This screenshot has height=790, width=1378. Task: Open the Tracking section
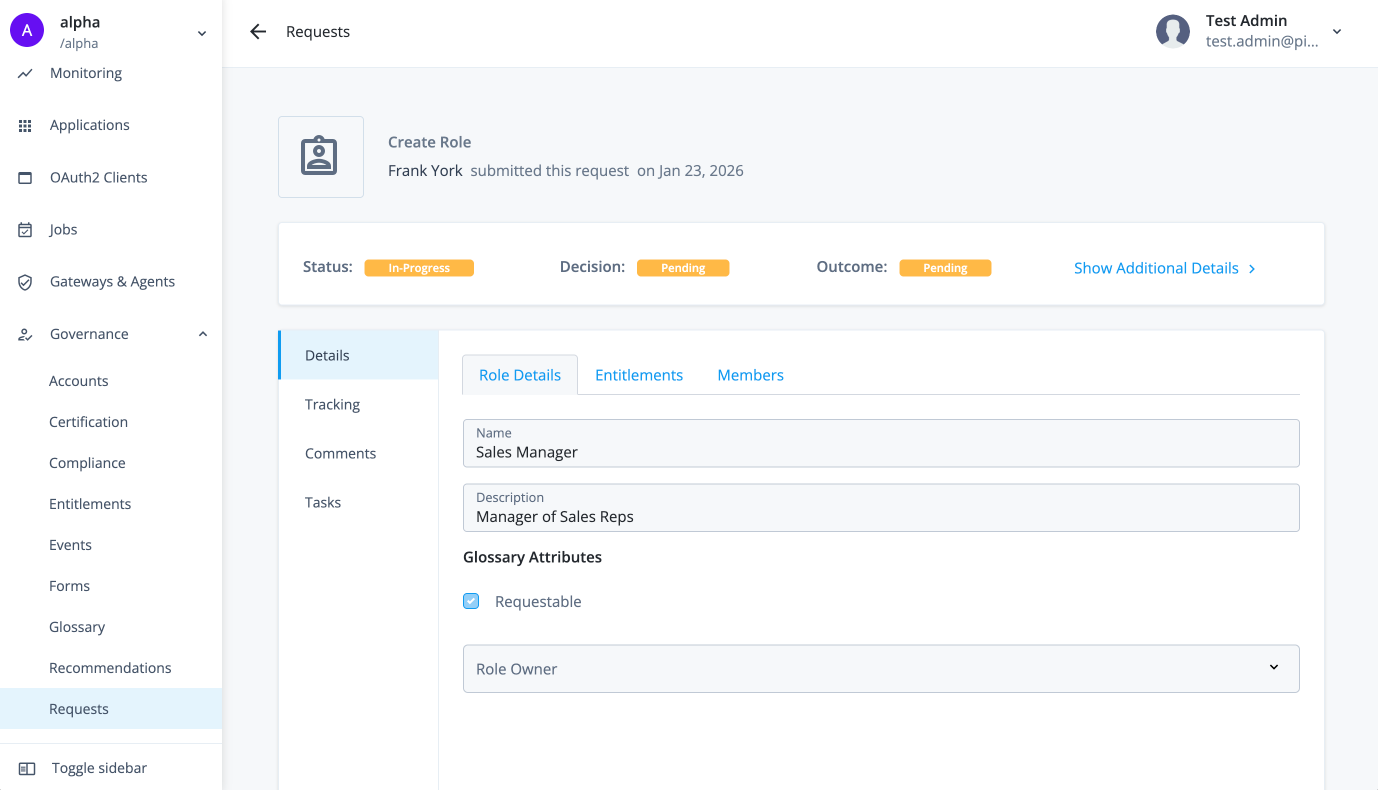(332, 404)
